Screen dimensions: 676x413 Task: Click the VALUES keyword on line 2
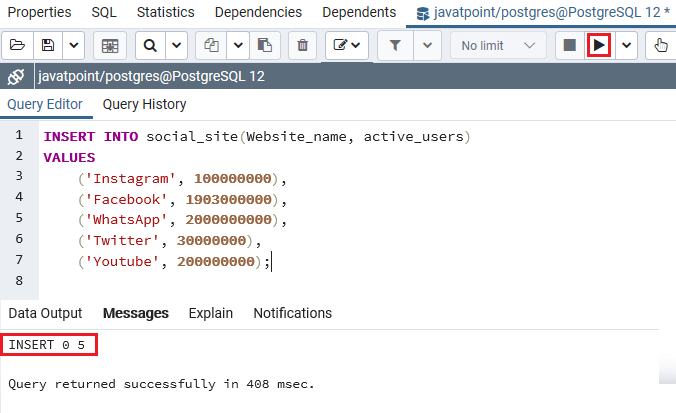pos(69,158)
